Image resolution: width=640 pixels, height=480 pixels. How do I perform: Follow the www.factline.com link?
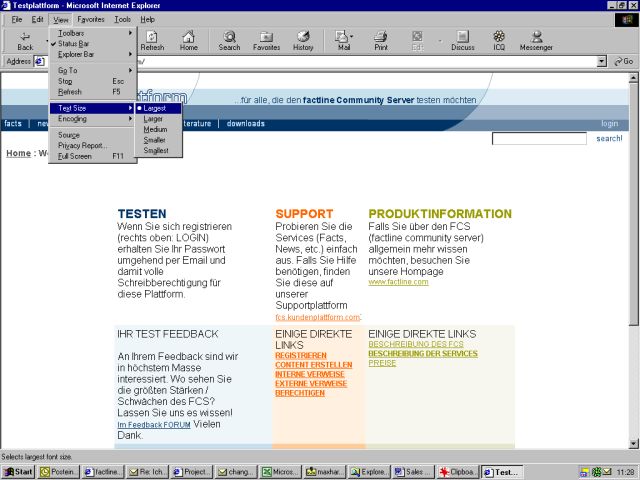[x=398, y=282]
